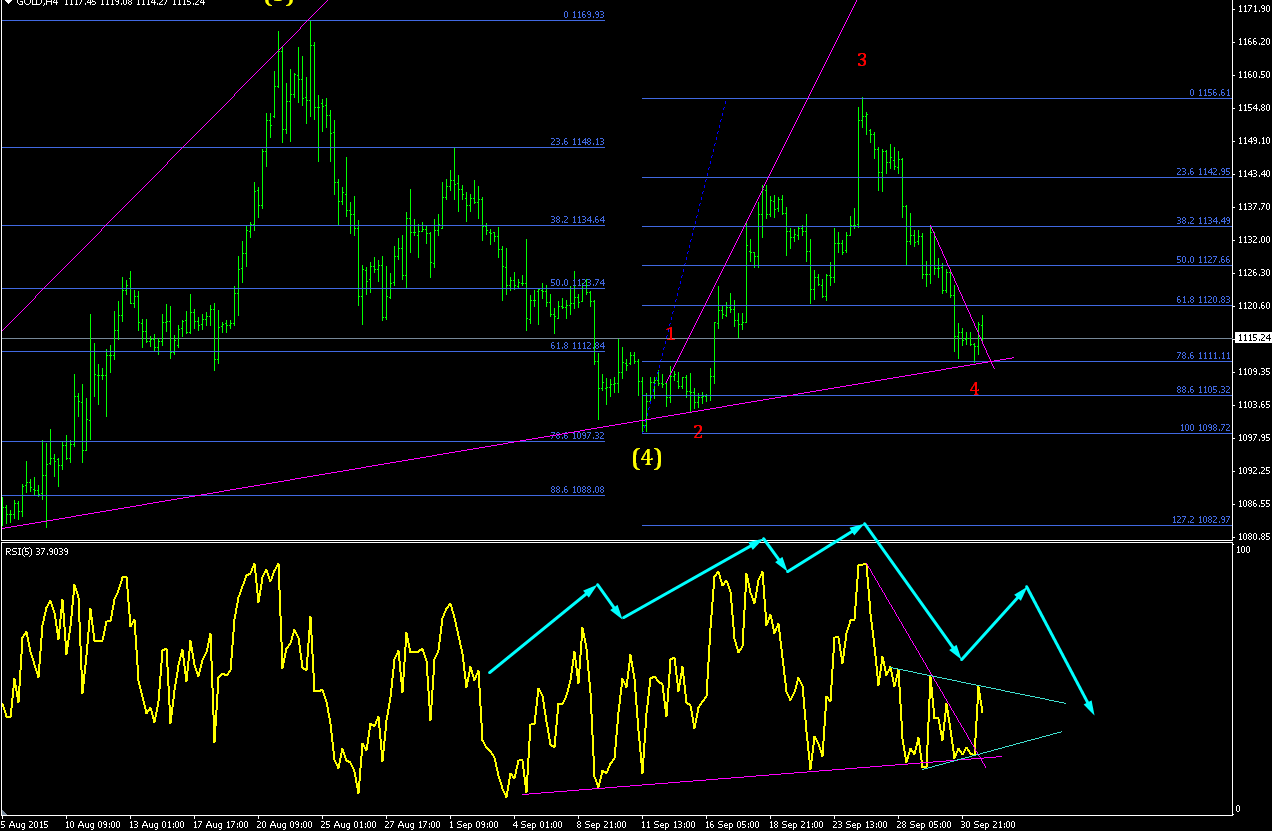Screen dimensions: 1272x831
Task: Select the red wave 1 label
Action: [671, 333]
